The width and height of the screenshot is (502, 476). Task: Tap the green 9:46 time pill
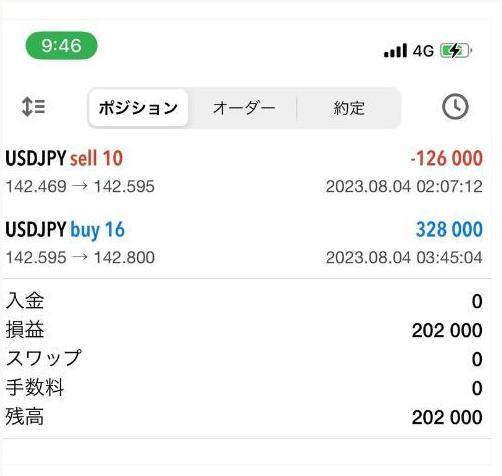click(61, 45)
